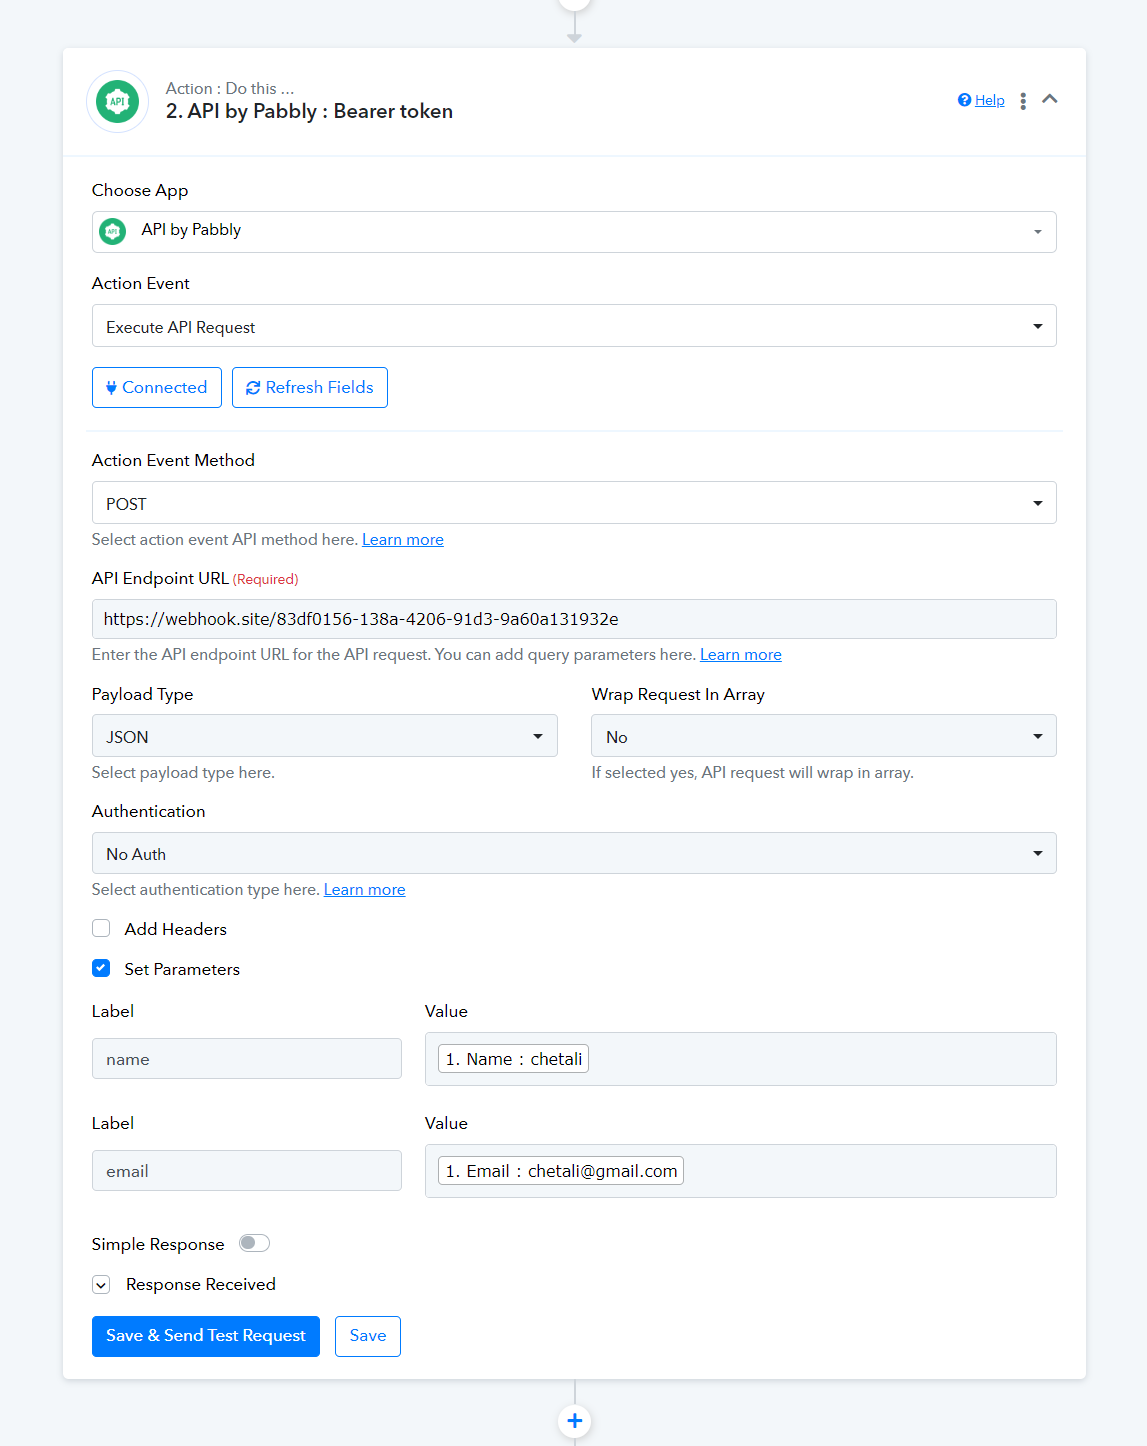Screen dimensions: 1147x1446
Task: Click the Name chetali mapped value tag
Action: click(x=513, y=1059)
